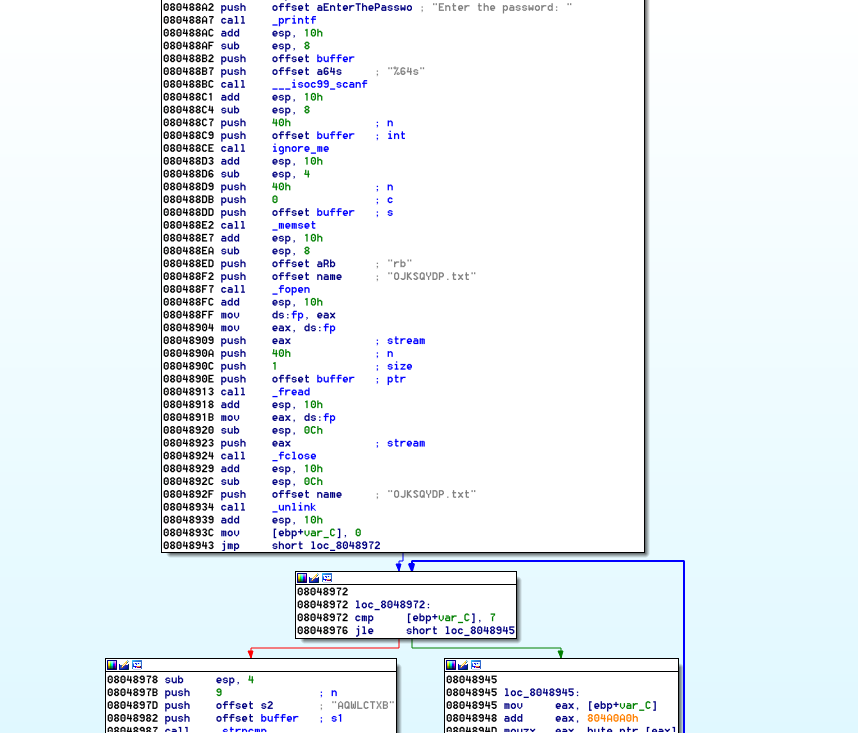The height and width of the screenshot is (733, 858).
Task: Select the ignore_me function call
Action: (x=300, y=148)
